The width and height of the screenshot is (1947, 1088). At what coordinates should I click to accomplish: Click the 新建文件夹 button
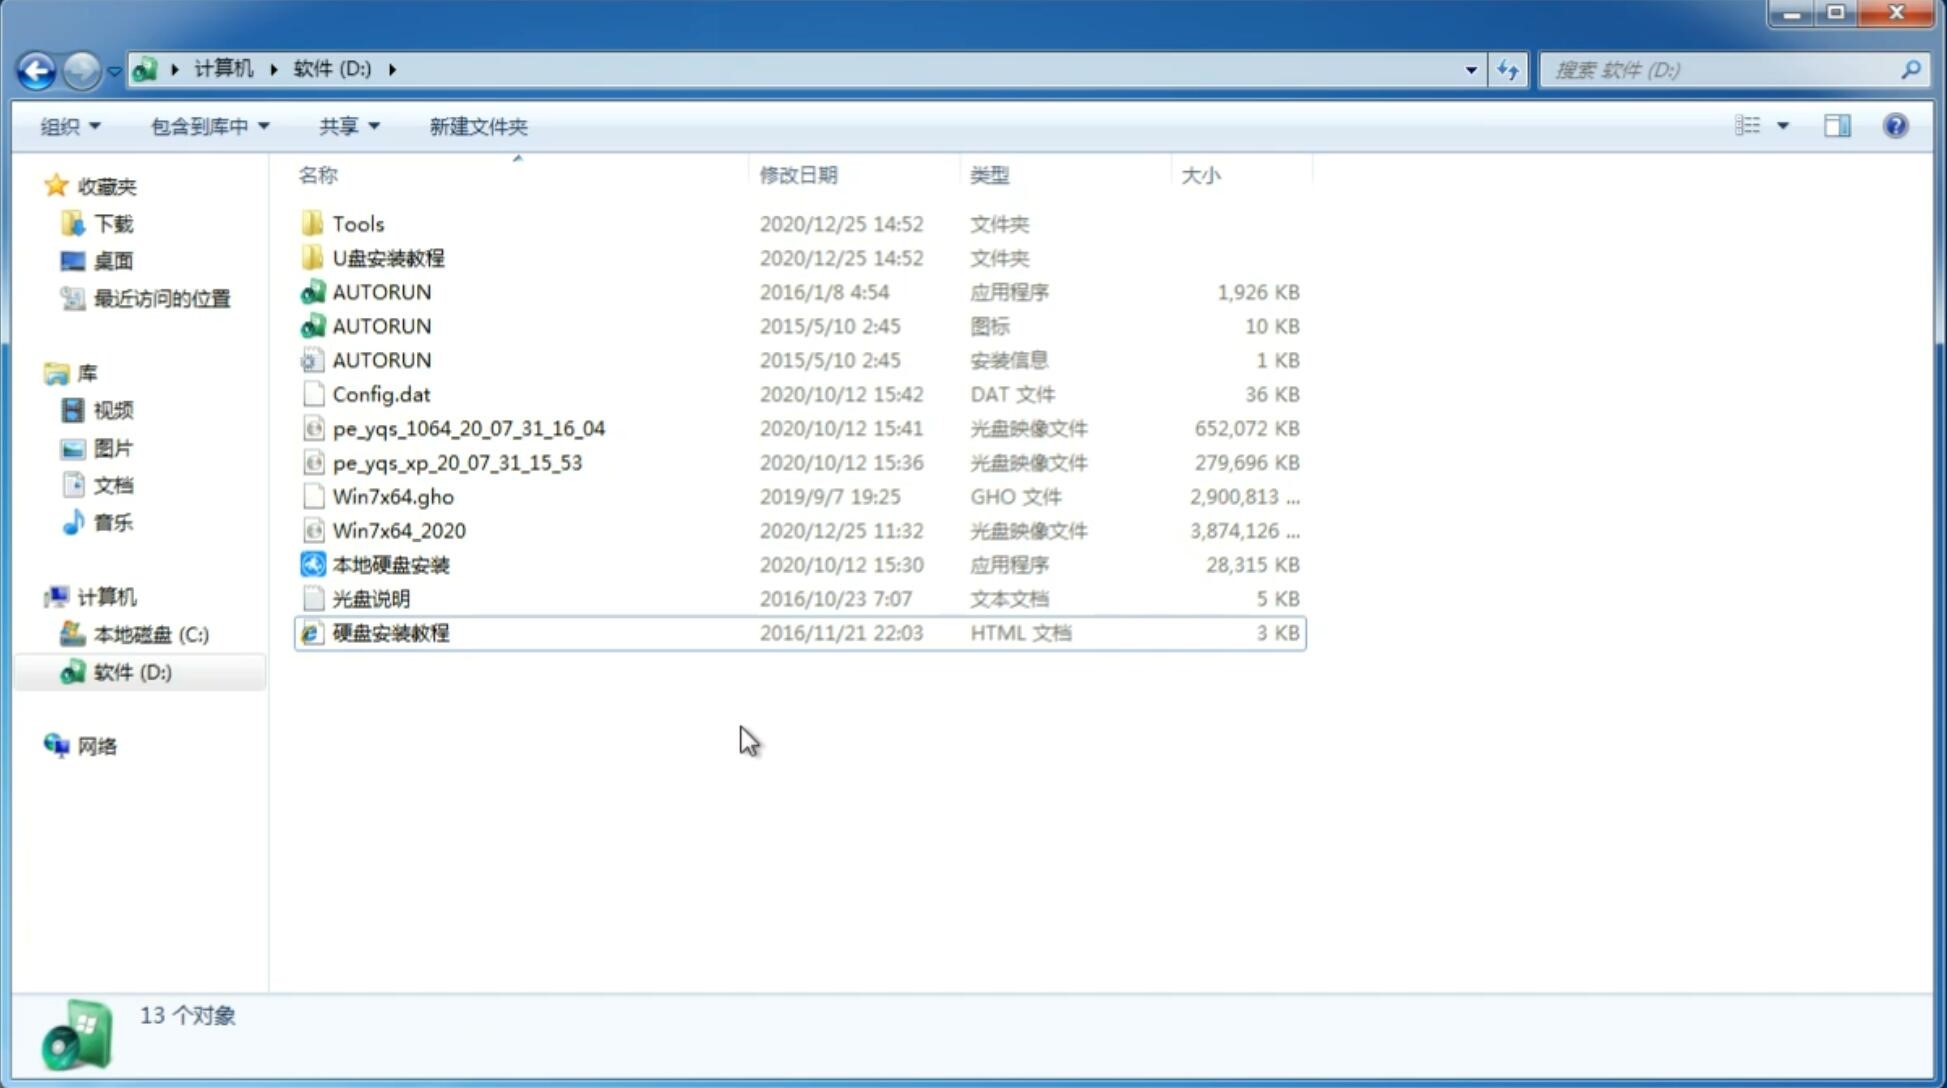click(479, 126)
